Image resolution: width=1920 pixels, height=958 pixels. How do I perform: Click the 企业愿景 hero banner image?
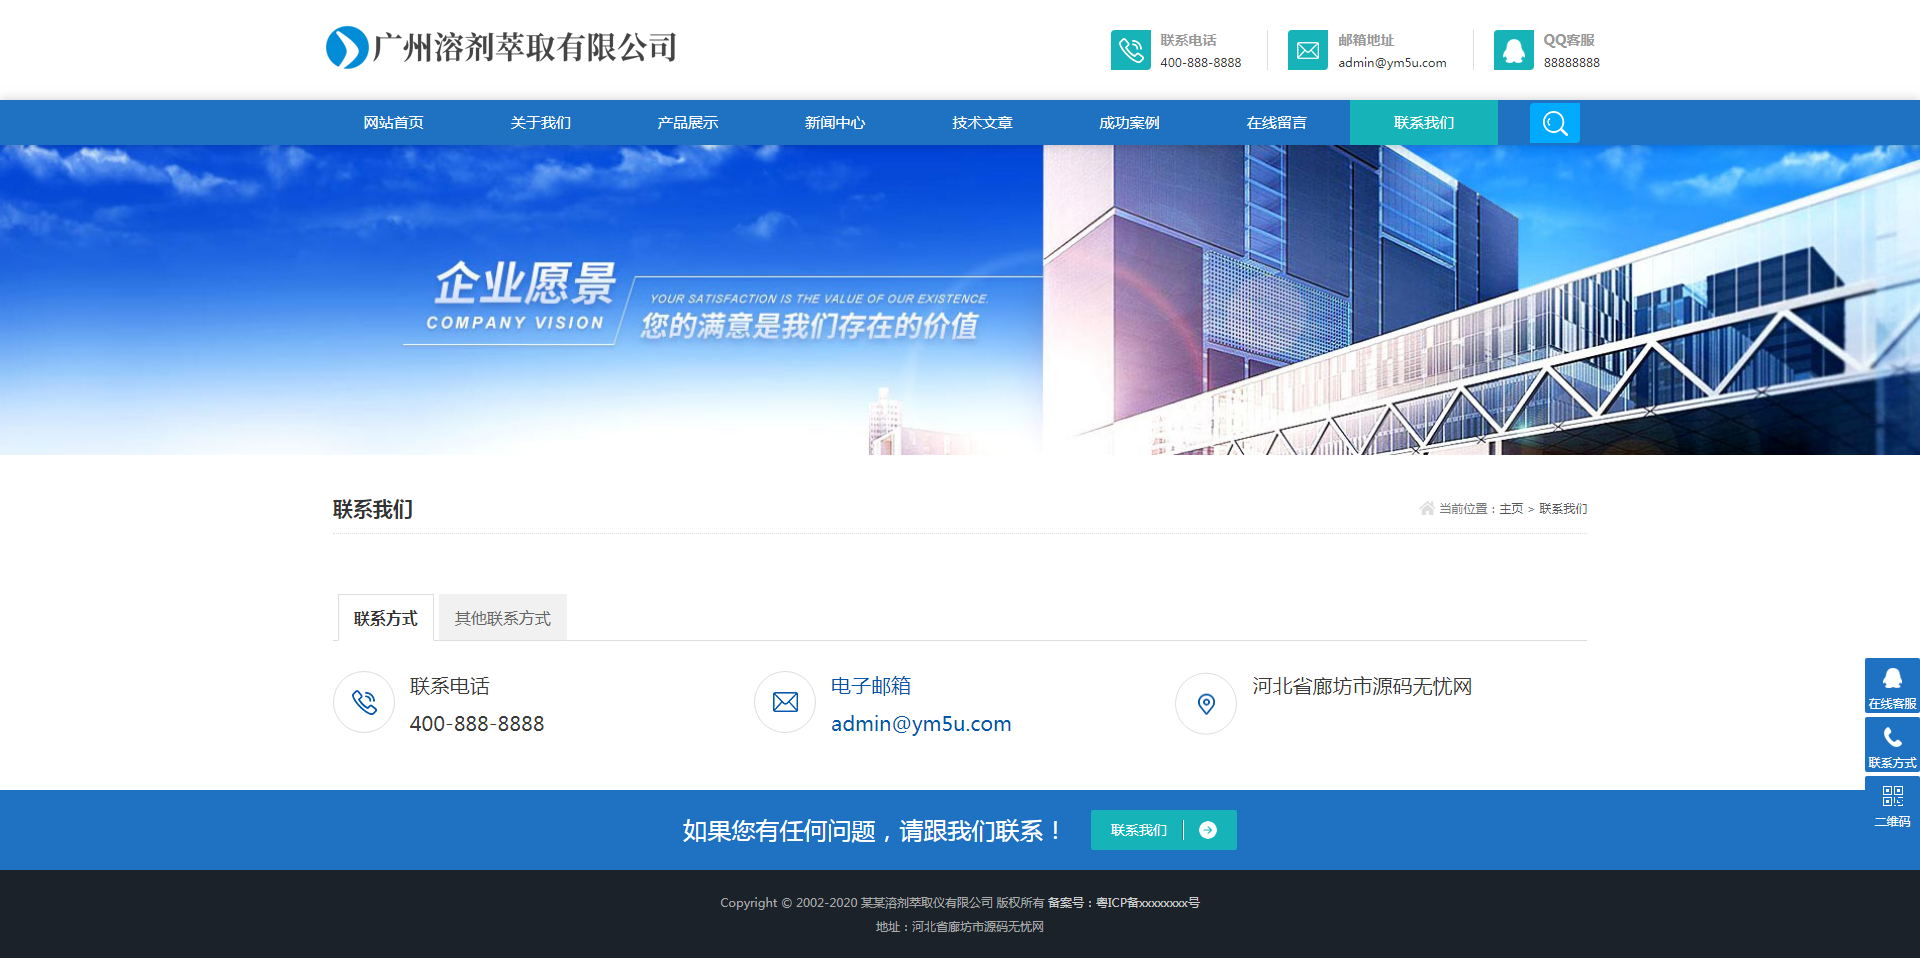[960, 300]
